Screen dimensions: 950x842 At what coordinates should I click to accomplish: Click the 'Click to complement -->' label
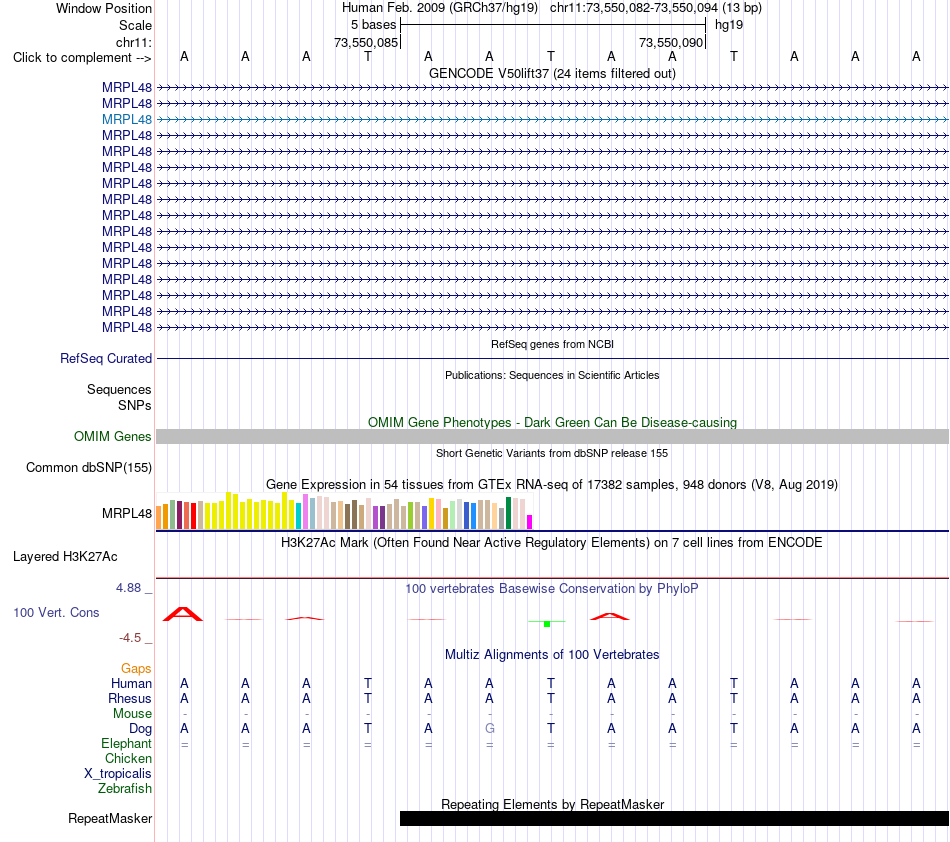[x=82, y=58]
